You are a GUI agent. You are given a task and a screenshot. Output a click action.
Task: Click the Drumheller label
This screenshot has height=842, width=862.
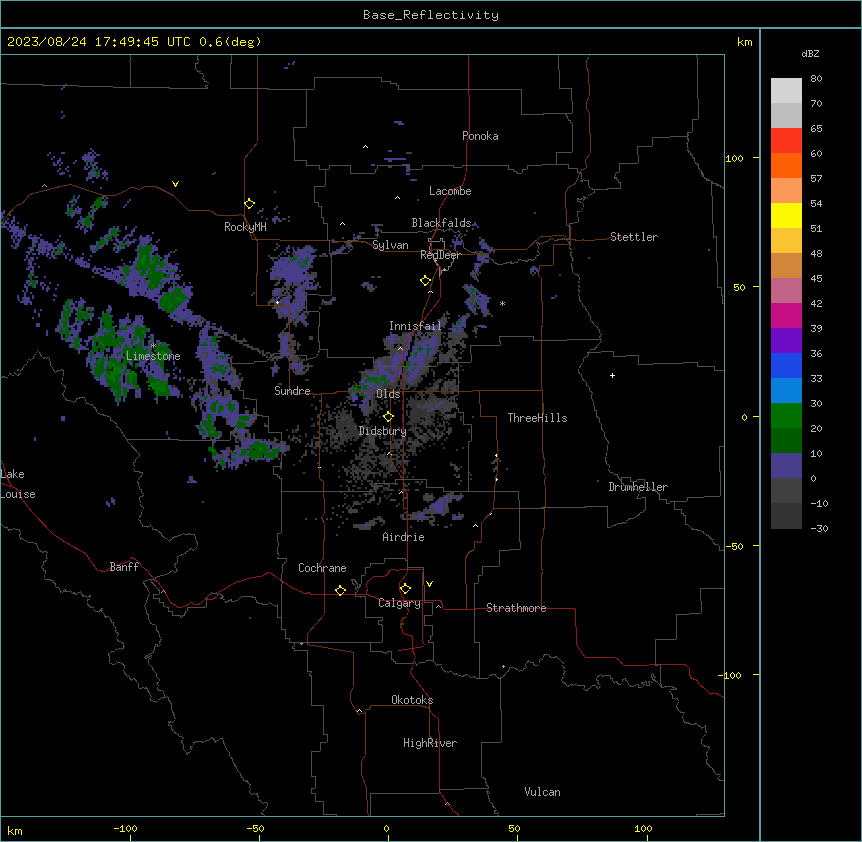tap(638, 487)
